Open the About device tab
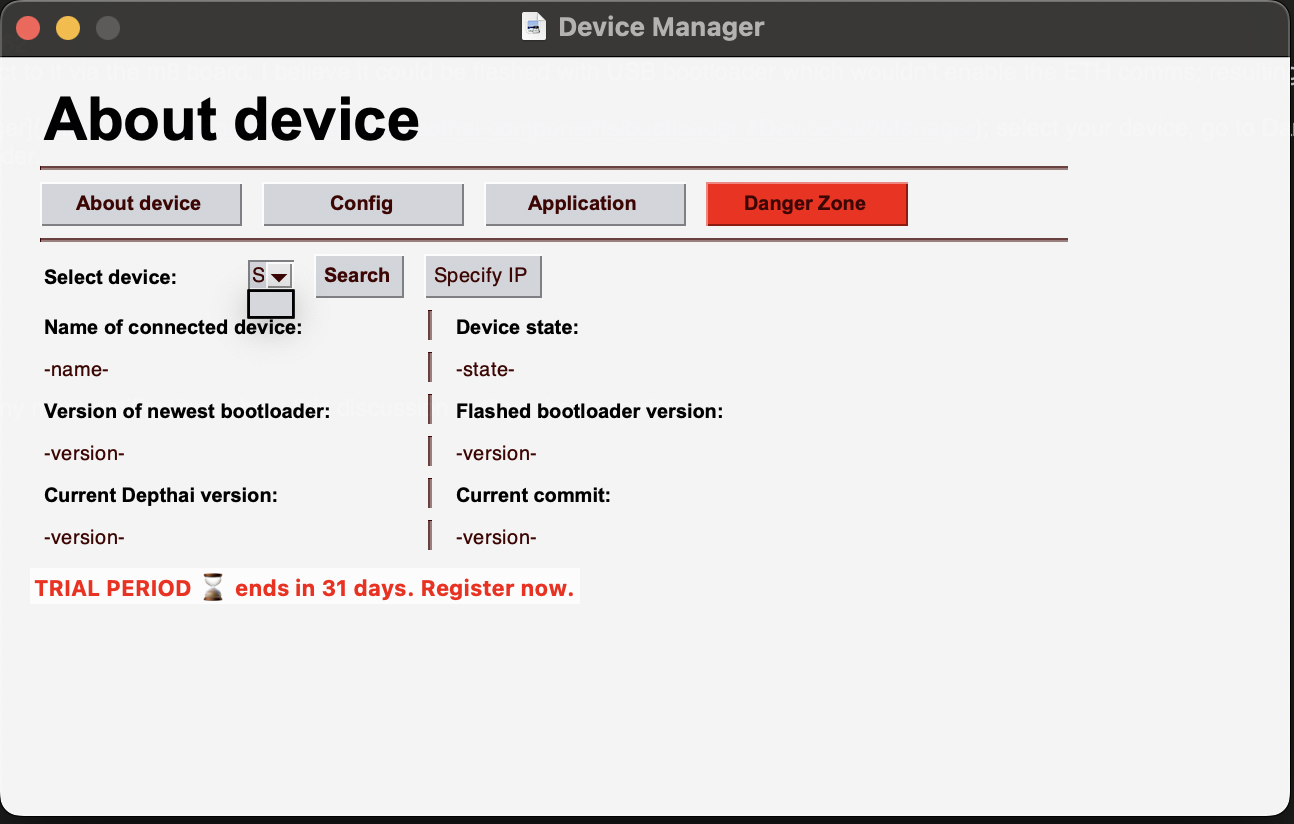 (141, 204)
